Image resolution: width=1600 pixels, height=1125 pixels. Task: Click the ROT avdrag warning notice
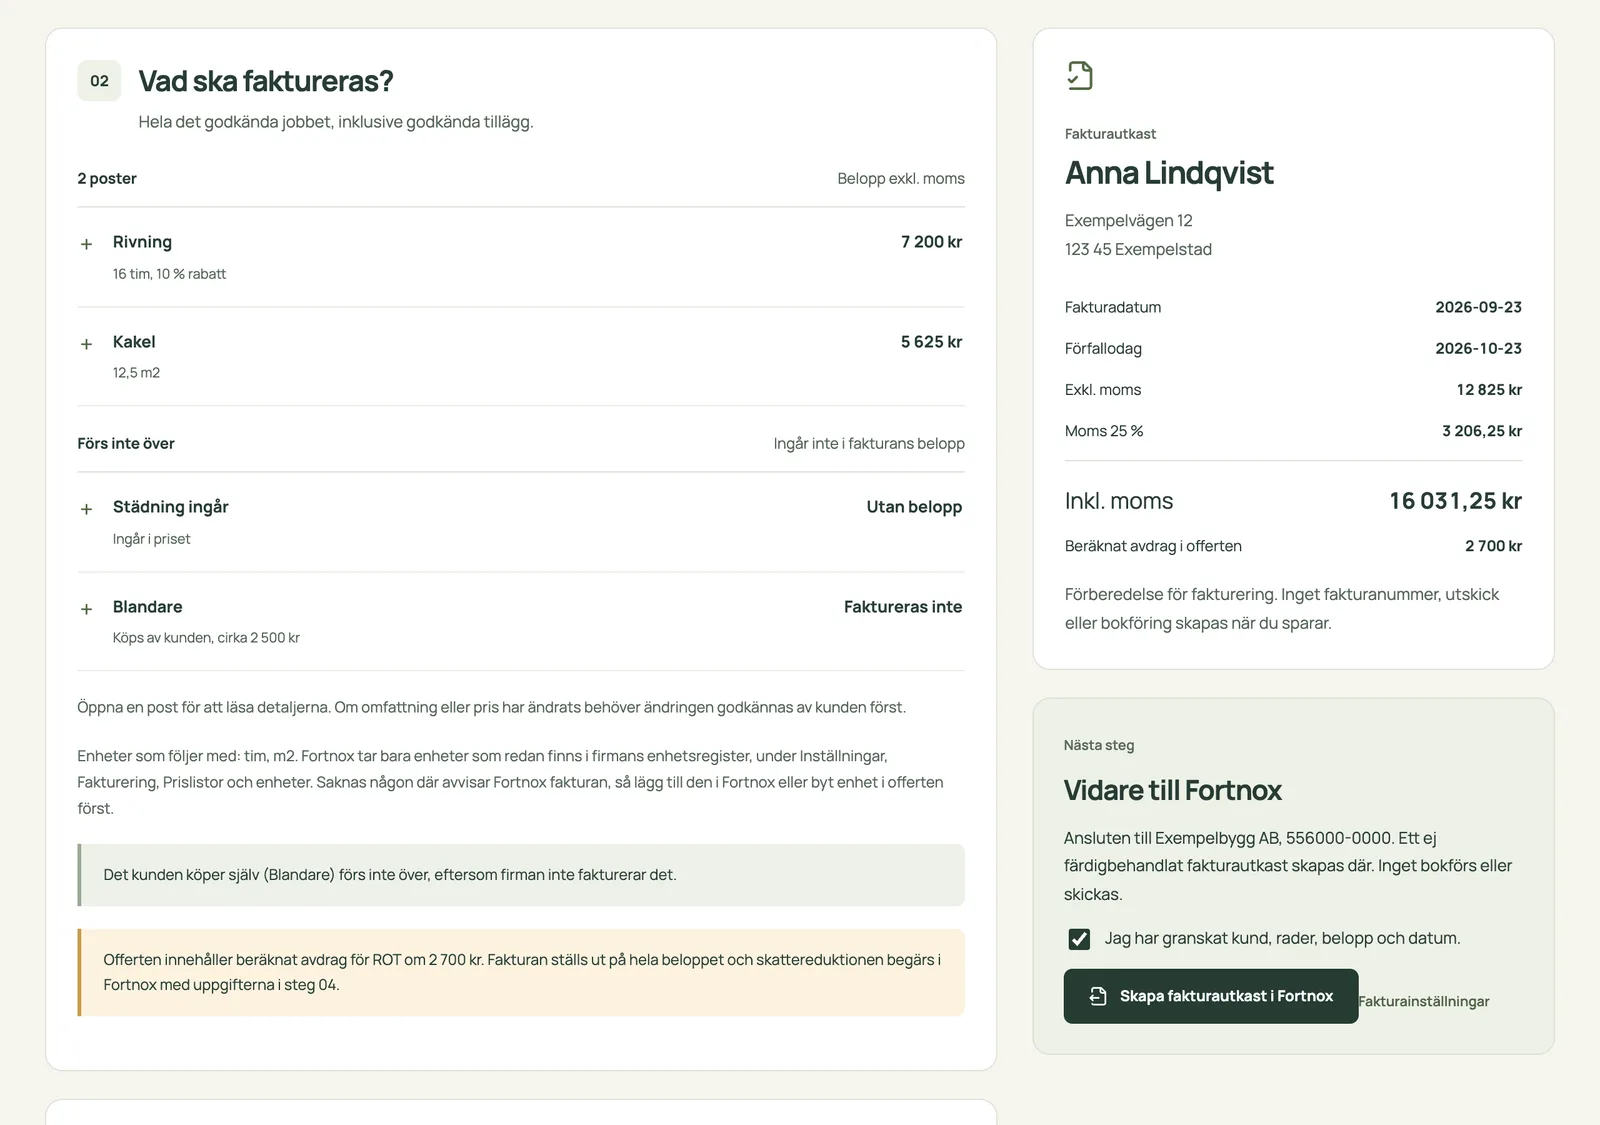pos(521,972)
